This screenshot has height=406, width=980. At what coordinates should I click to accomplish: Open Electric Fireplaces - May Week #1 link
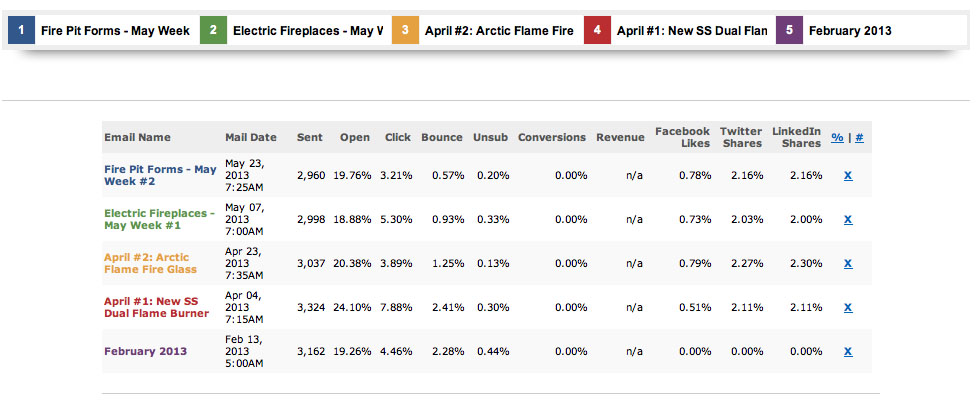[159, 219]
